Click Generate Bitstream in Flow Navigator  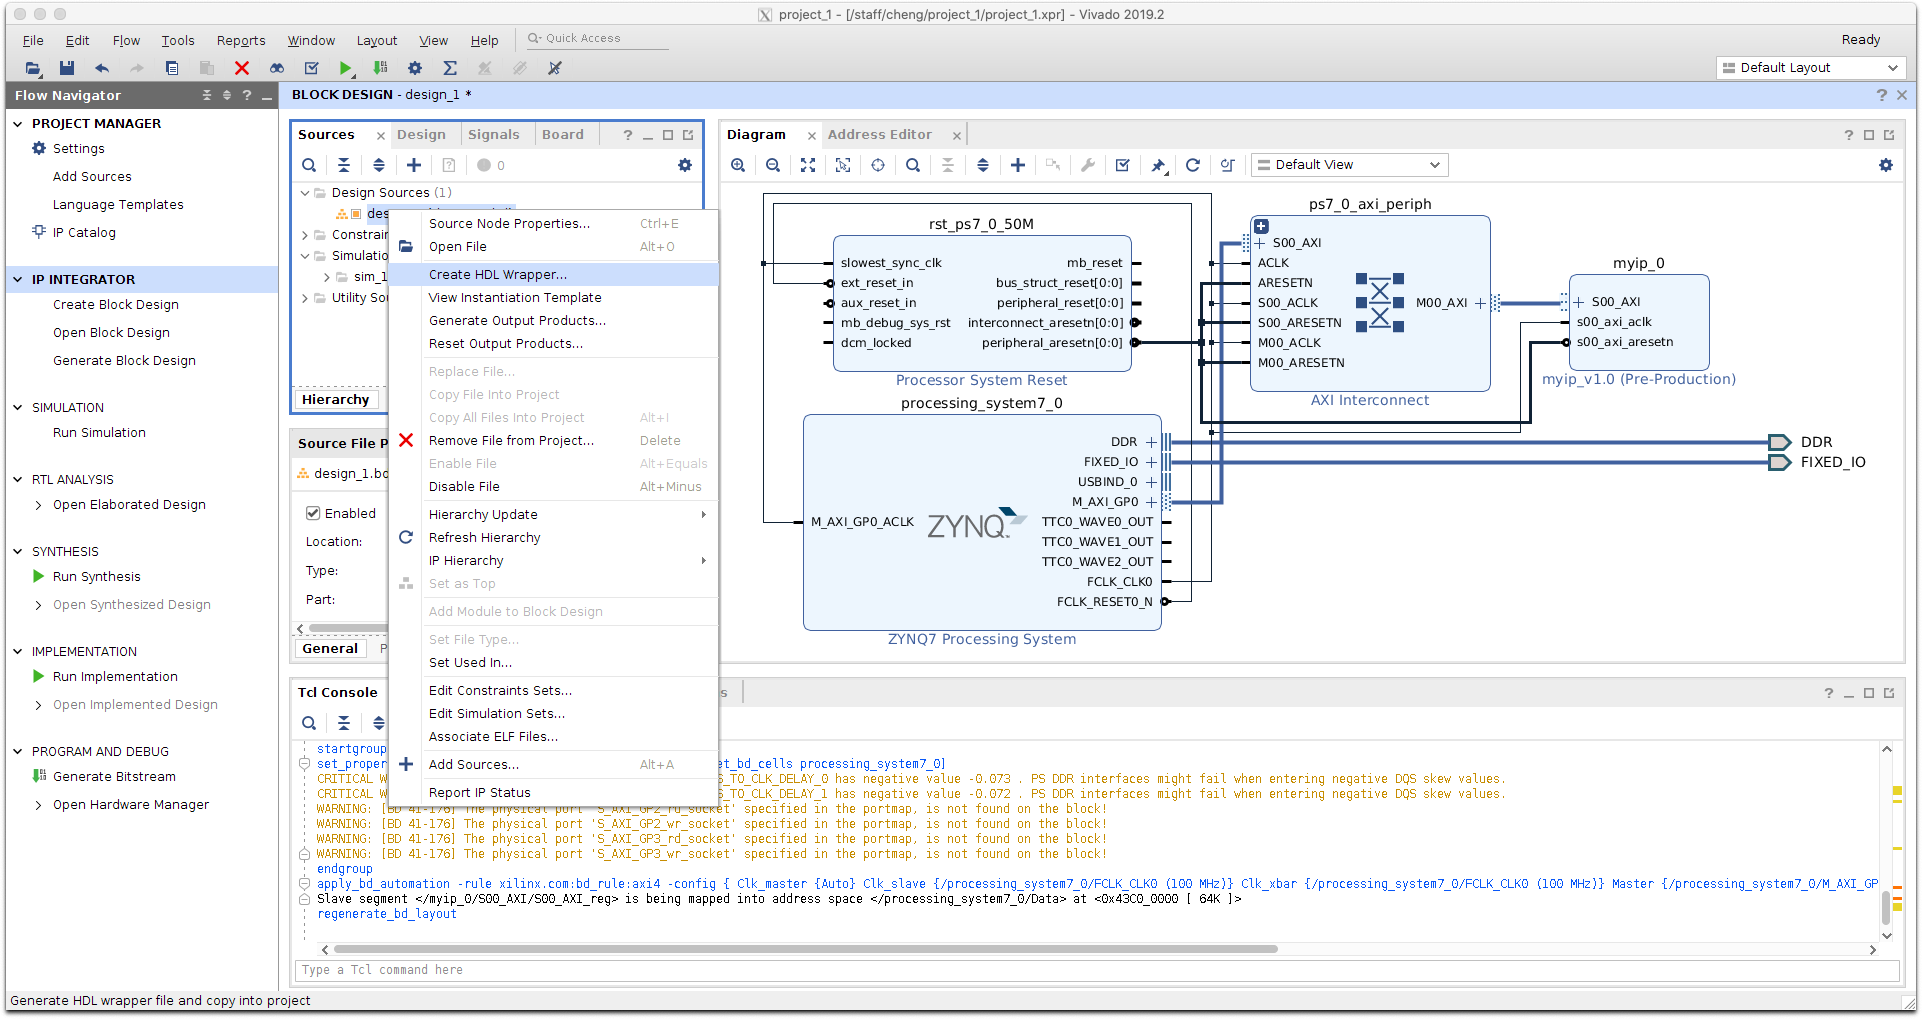[114, 777]
